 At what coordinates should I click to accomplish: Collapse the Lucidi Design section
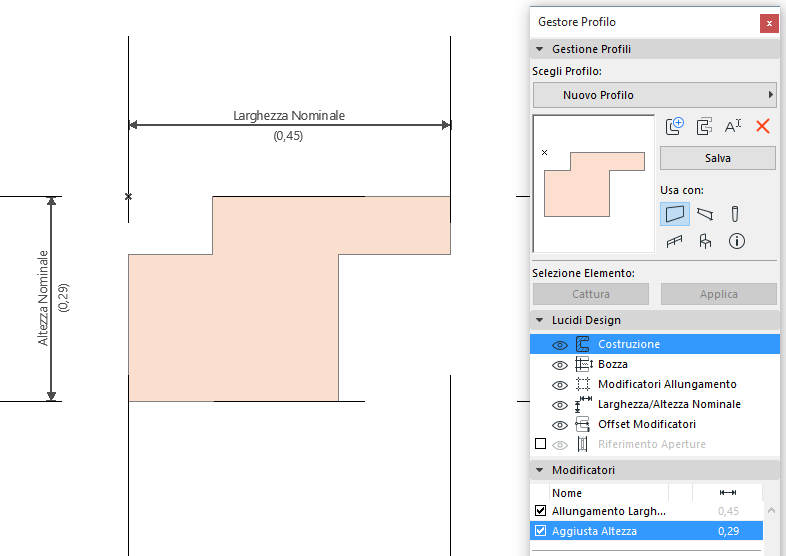tap(539, 320)
